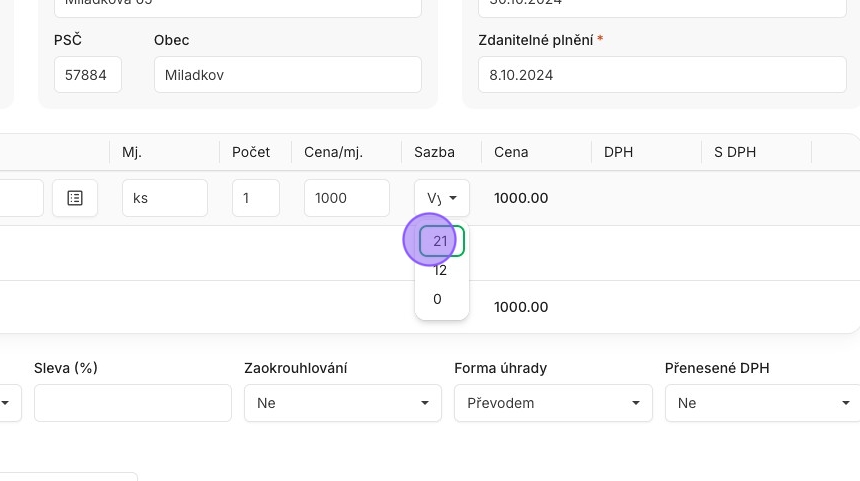Open the Přenesené DPH dropdown

(x=763, y=403)
